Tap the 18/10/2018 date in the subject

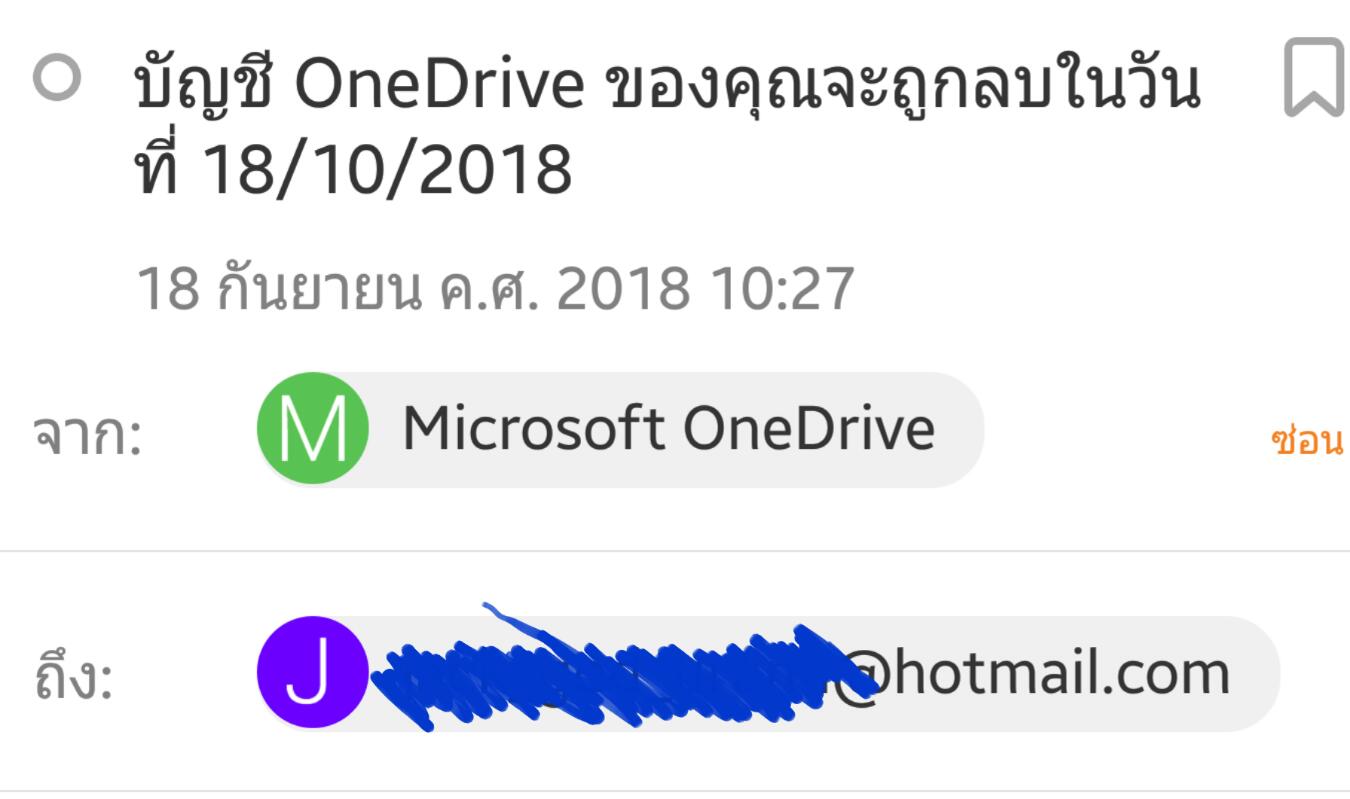click(x=387, y=168)
